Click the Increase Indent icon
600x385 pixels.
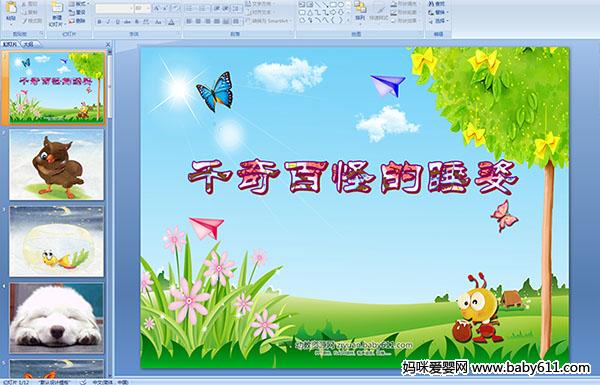(x=225, y=8)
